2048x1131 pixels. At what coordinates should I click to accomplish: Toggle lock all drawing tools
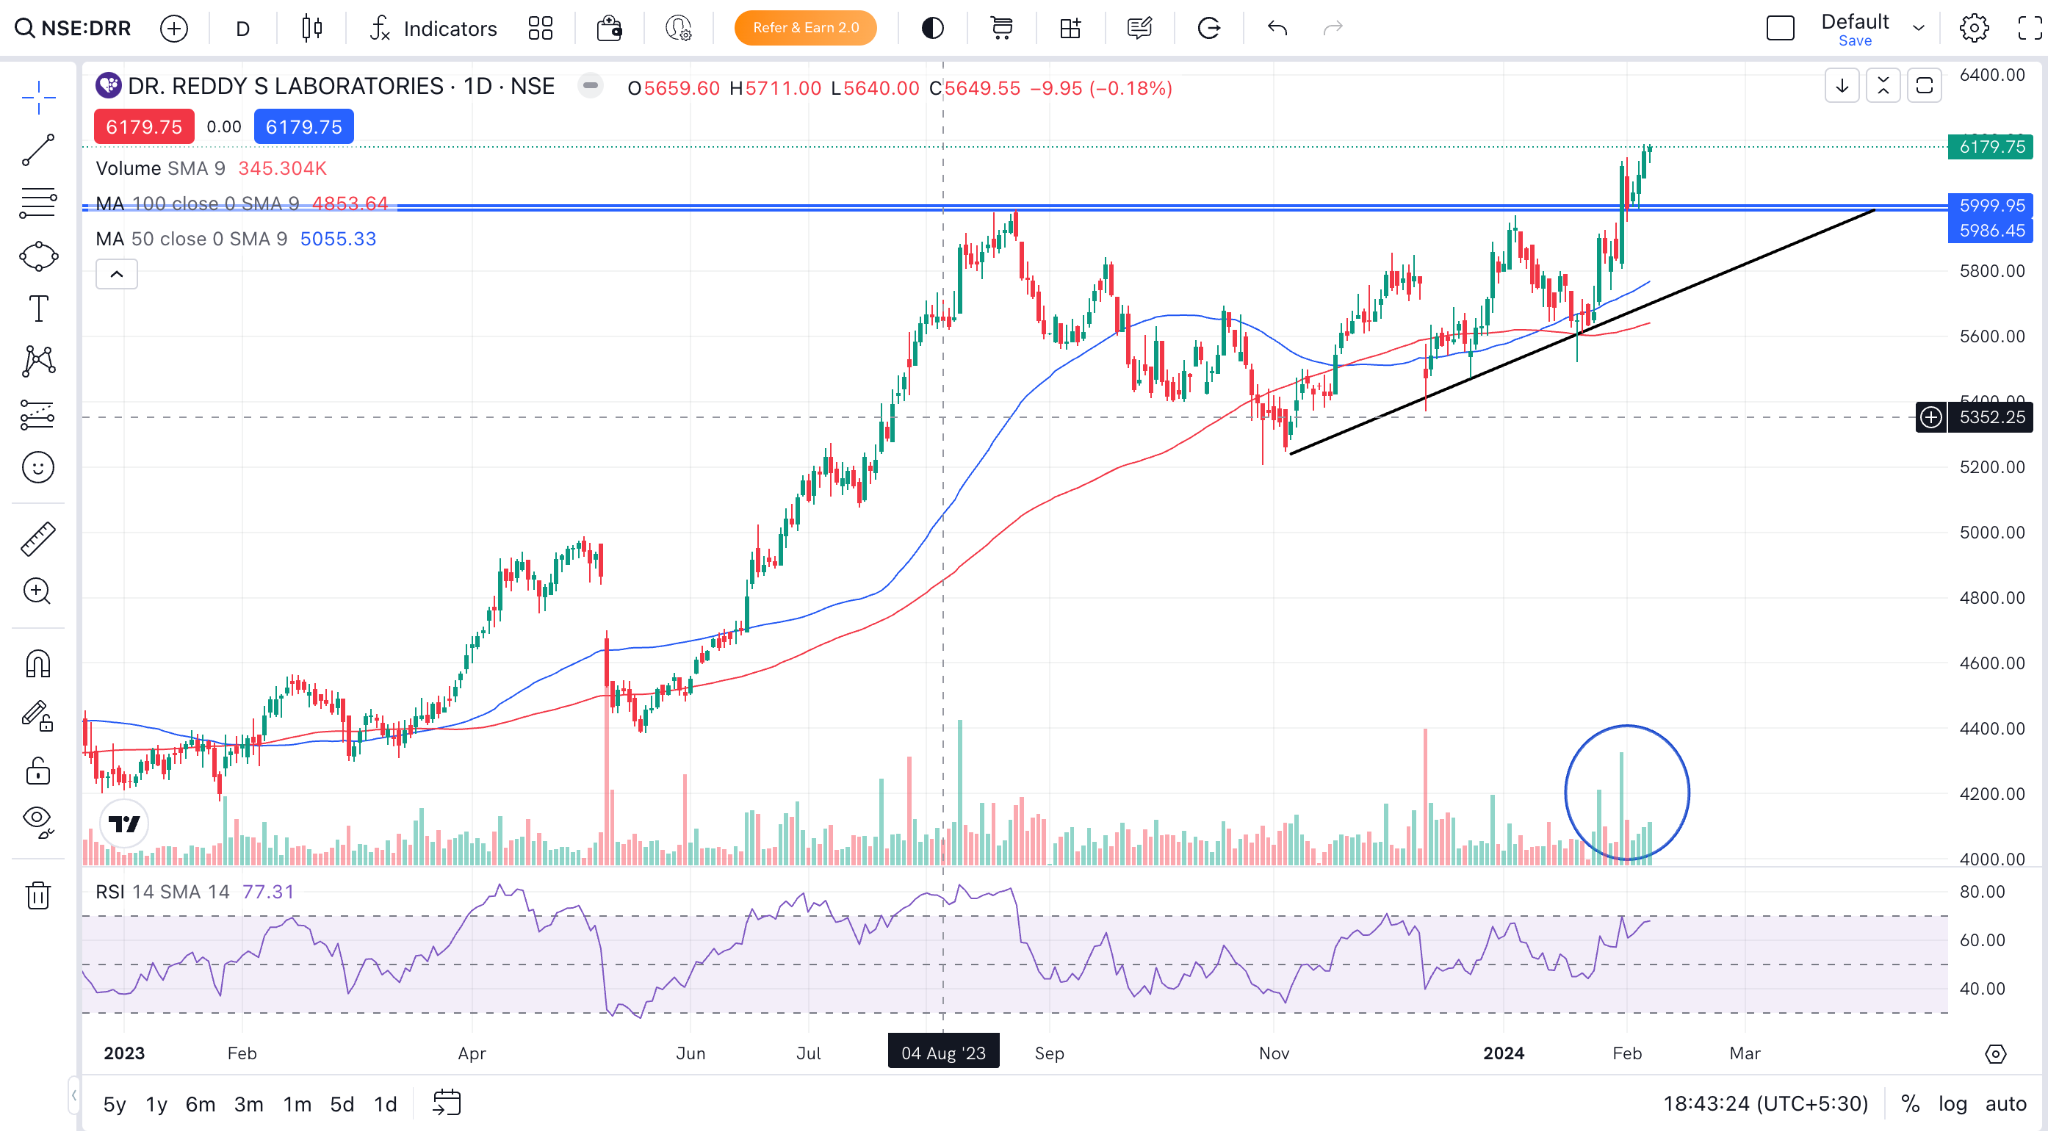coord(38,770)
